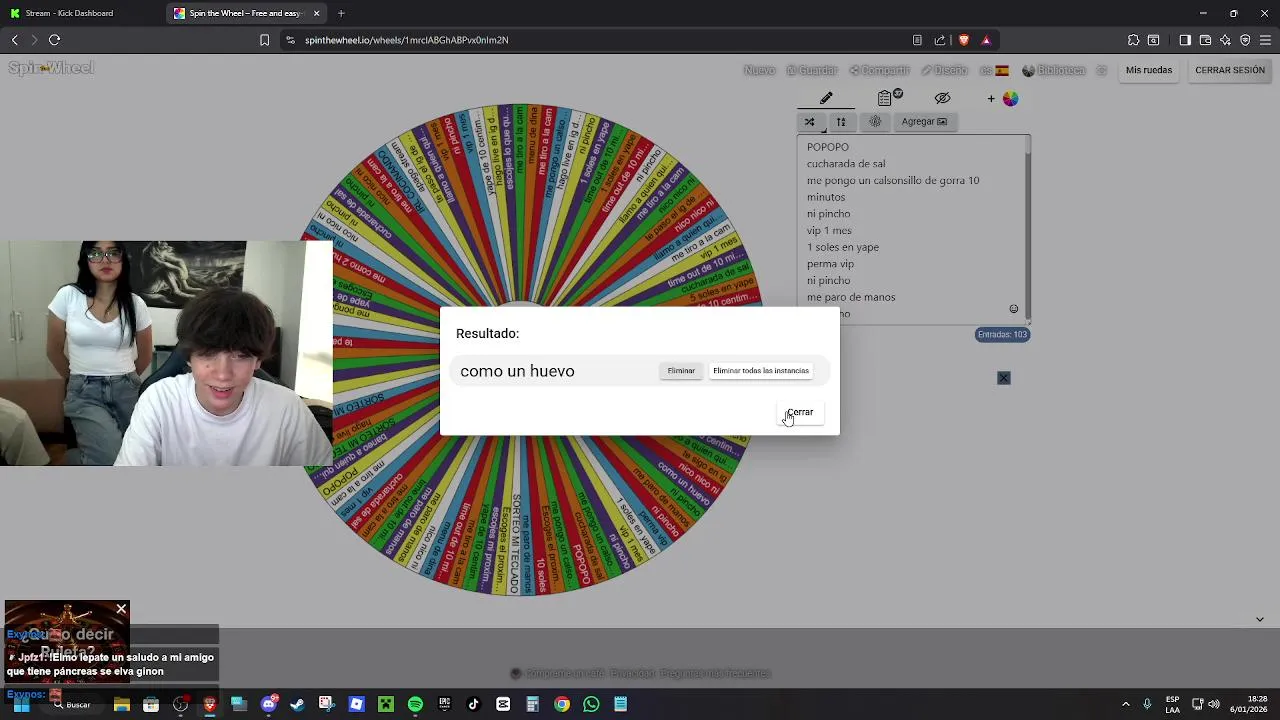1280x720 pixels.
Task: Click Eliminar todas las instancias button
Action: click(x=761, y=371)
